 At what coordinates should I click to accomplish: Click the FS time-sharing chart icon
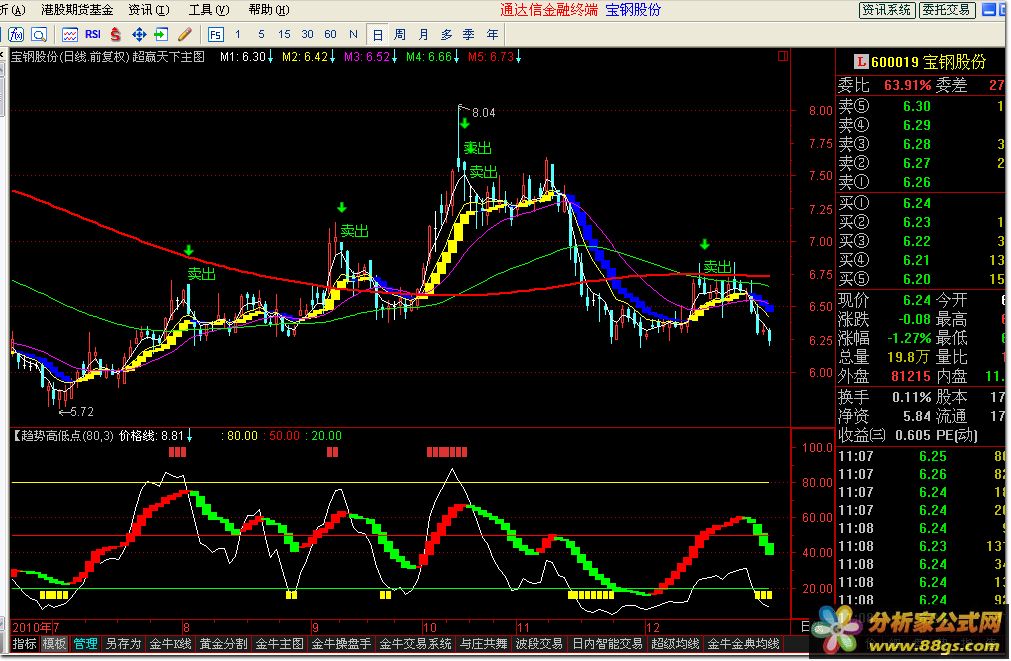pos(216,35)
